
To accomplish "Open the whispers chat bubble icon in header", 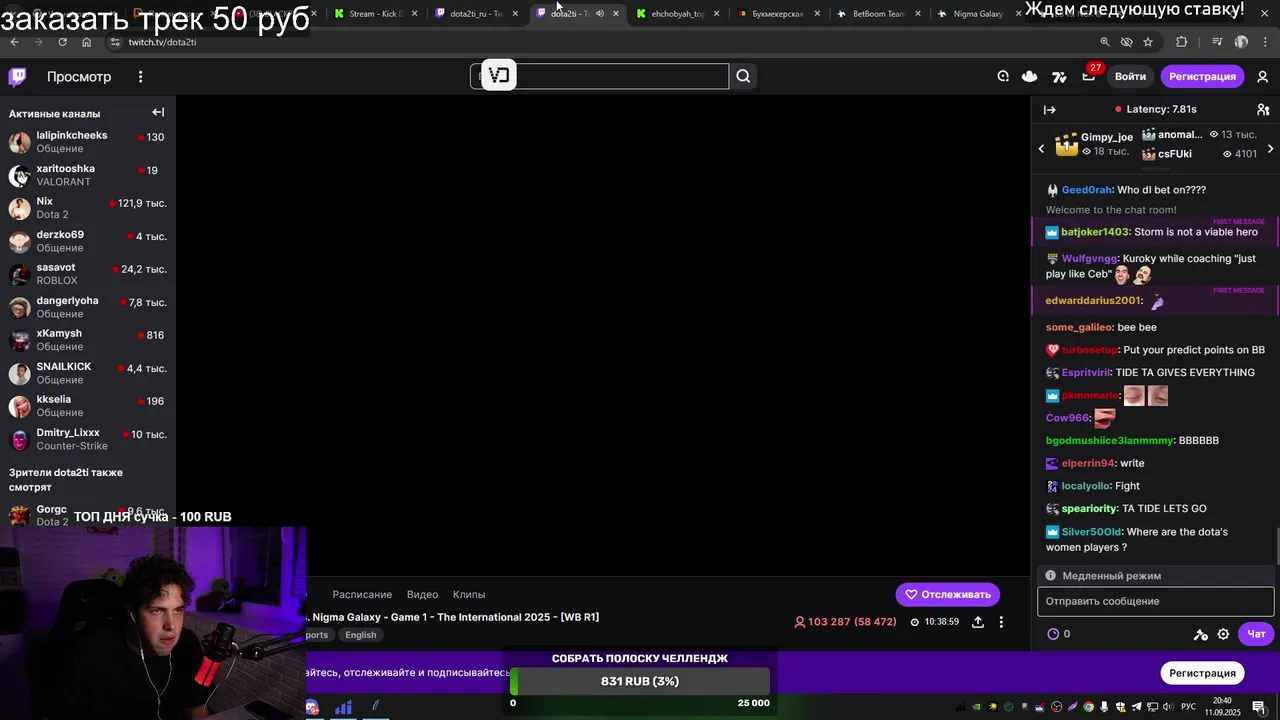I will 1003,76.
